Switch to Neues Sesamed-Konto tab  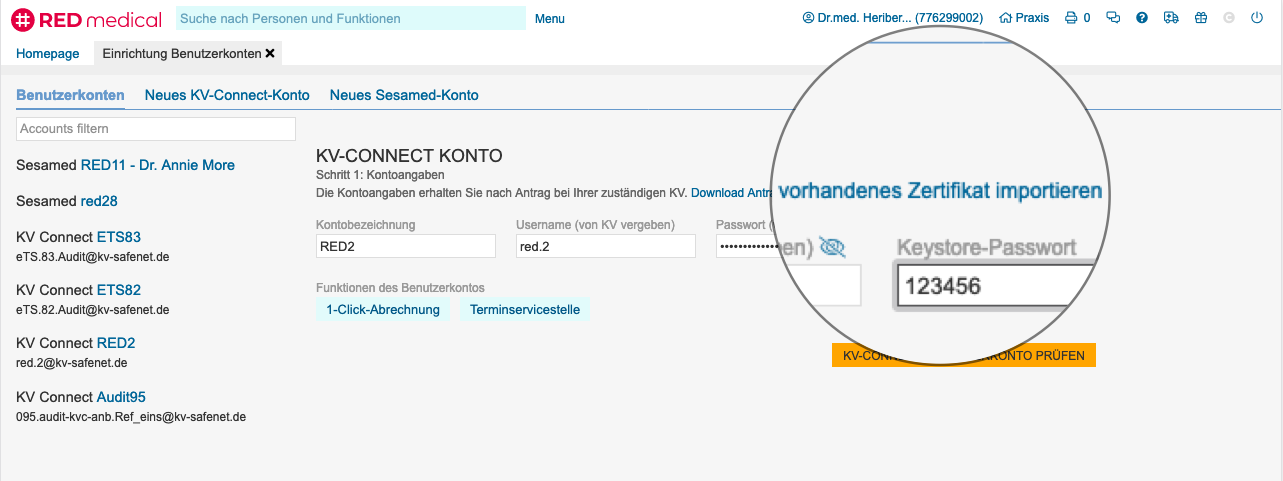[x=404, y=95]
